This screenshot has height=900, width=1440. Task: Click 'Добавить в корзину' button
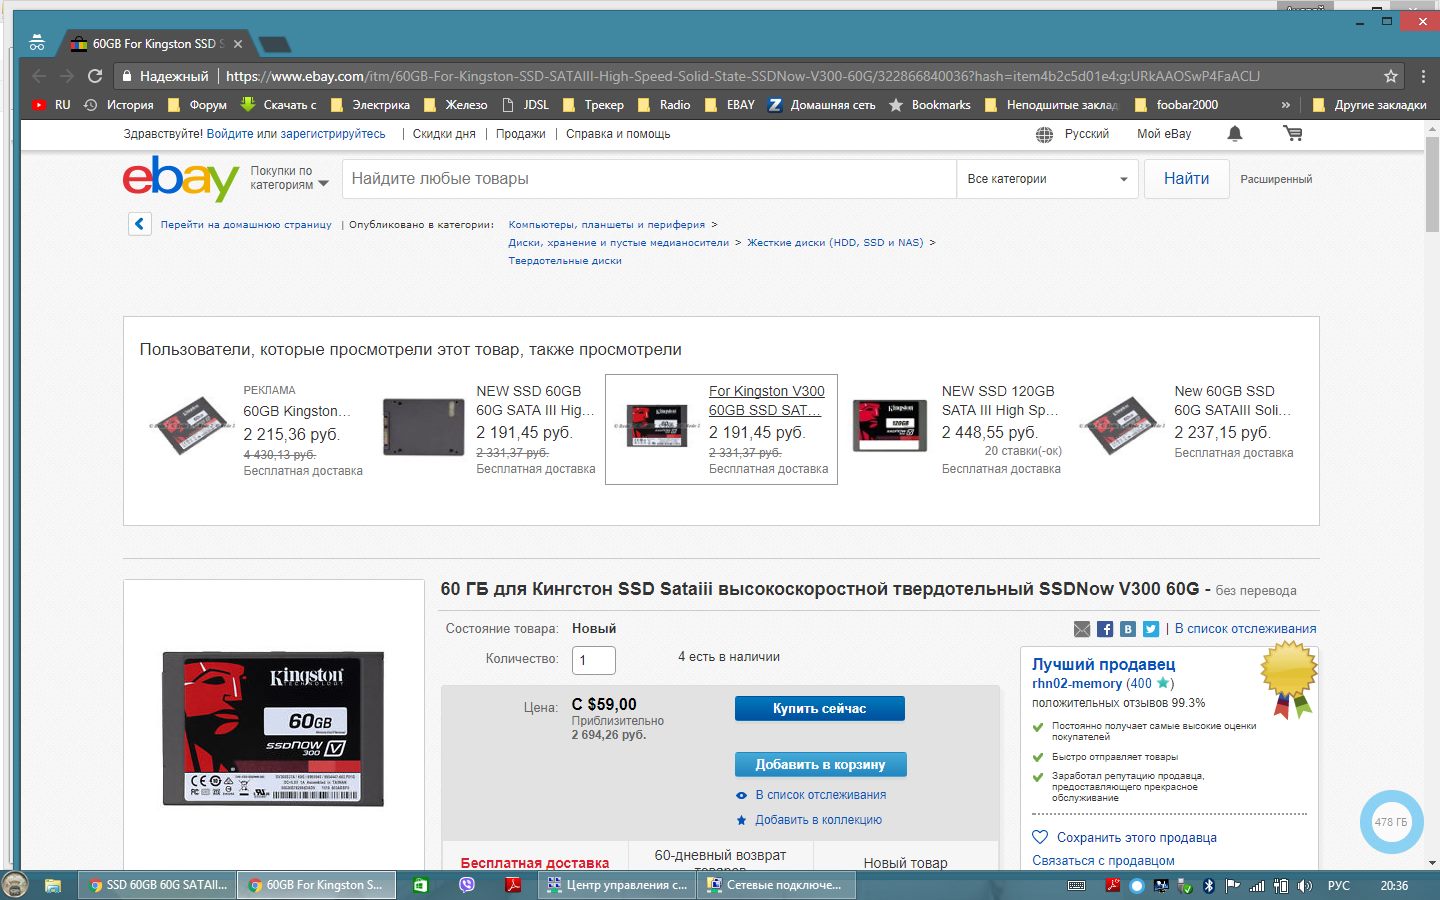pyautogui.click(x=820, y=764)
